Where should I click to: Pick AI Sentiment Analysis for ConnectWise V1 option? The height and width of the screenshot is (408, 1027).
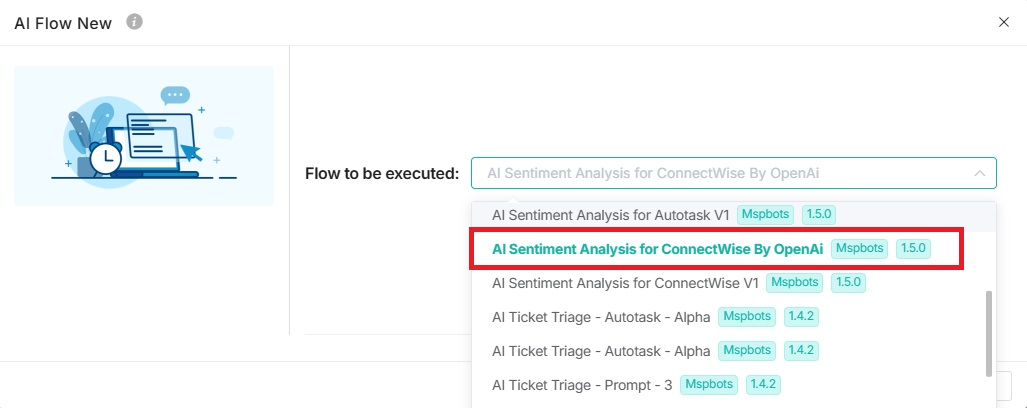pyautogui.click(x=625, y=283)
